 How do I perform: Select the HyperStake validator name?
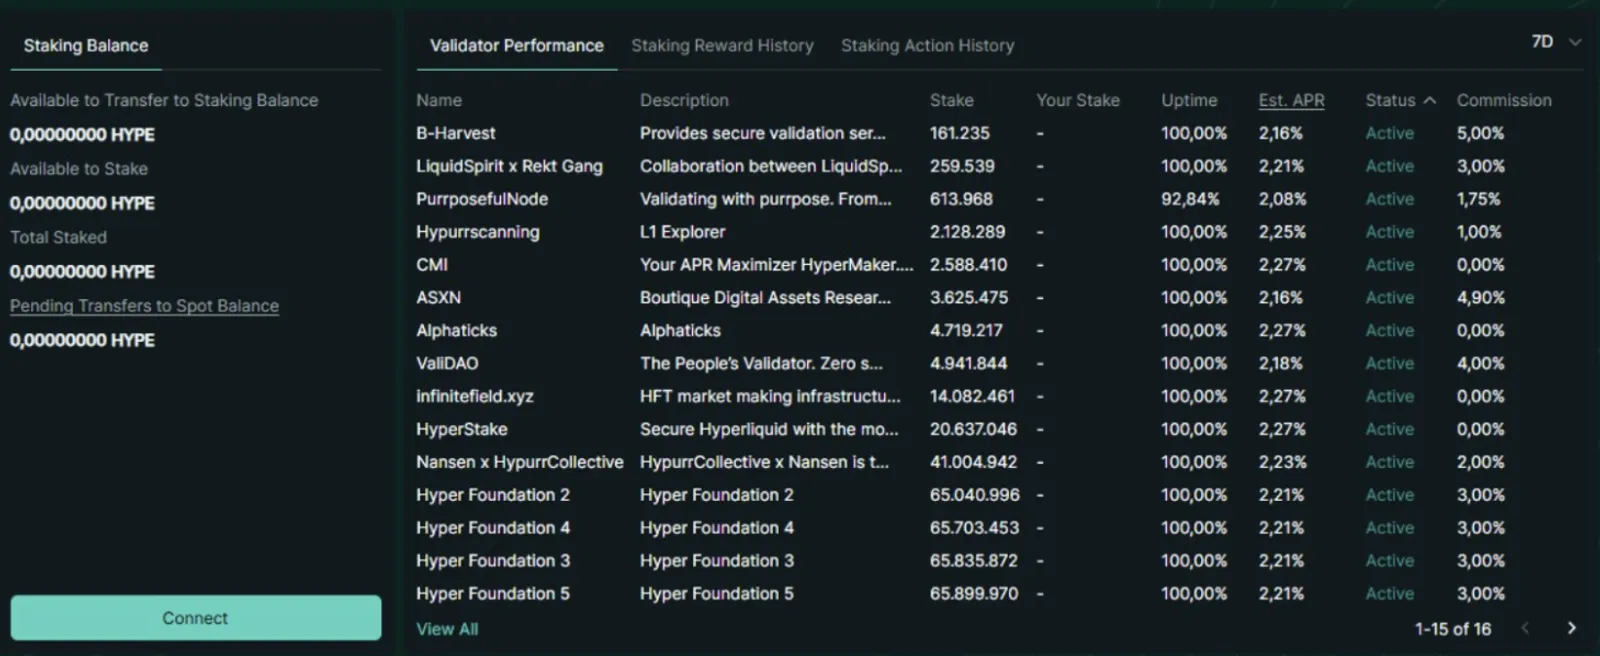462,430
